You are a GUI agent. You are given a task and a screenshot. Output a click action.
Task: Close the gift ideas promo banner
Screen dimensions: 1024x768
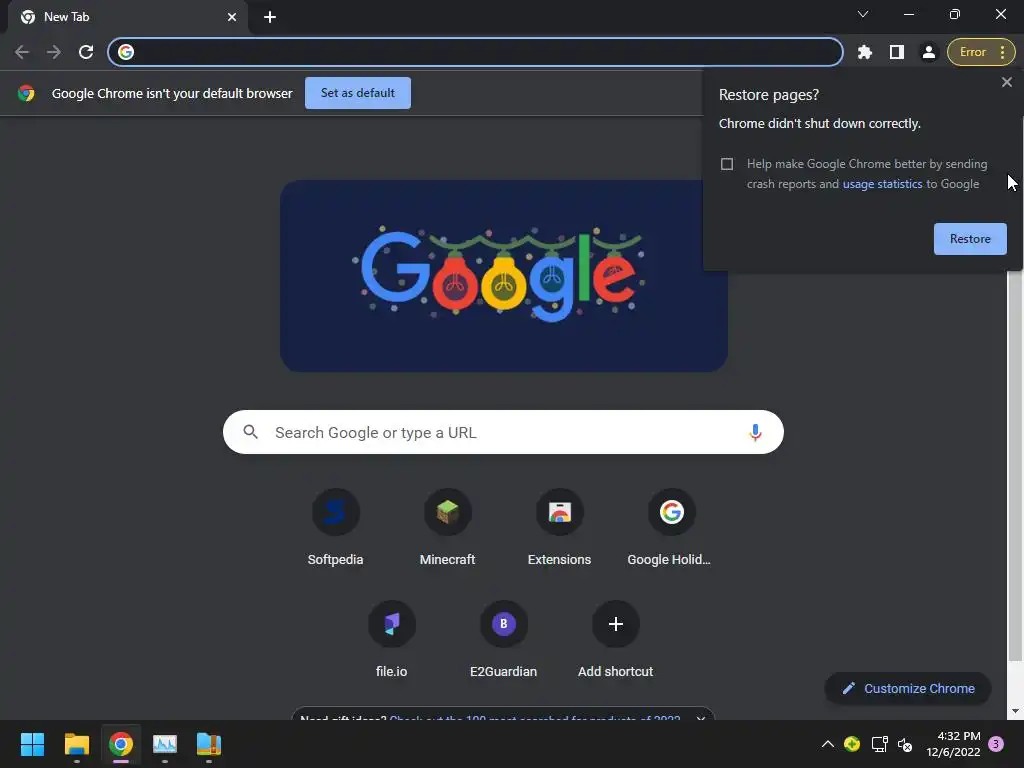[701, 718]
